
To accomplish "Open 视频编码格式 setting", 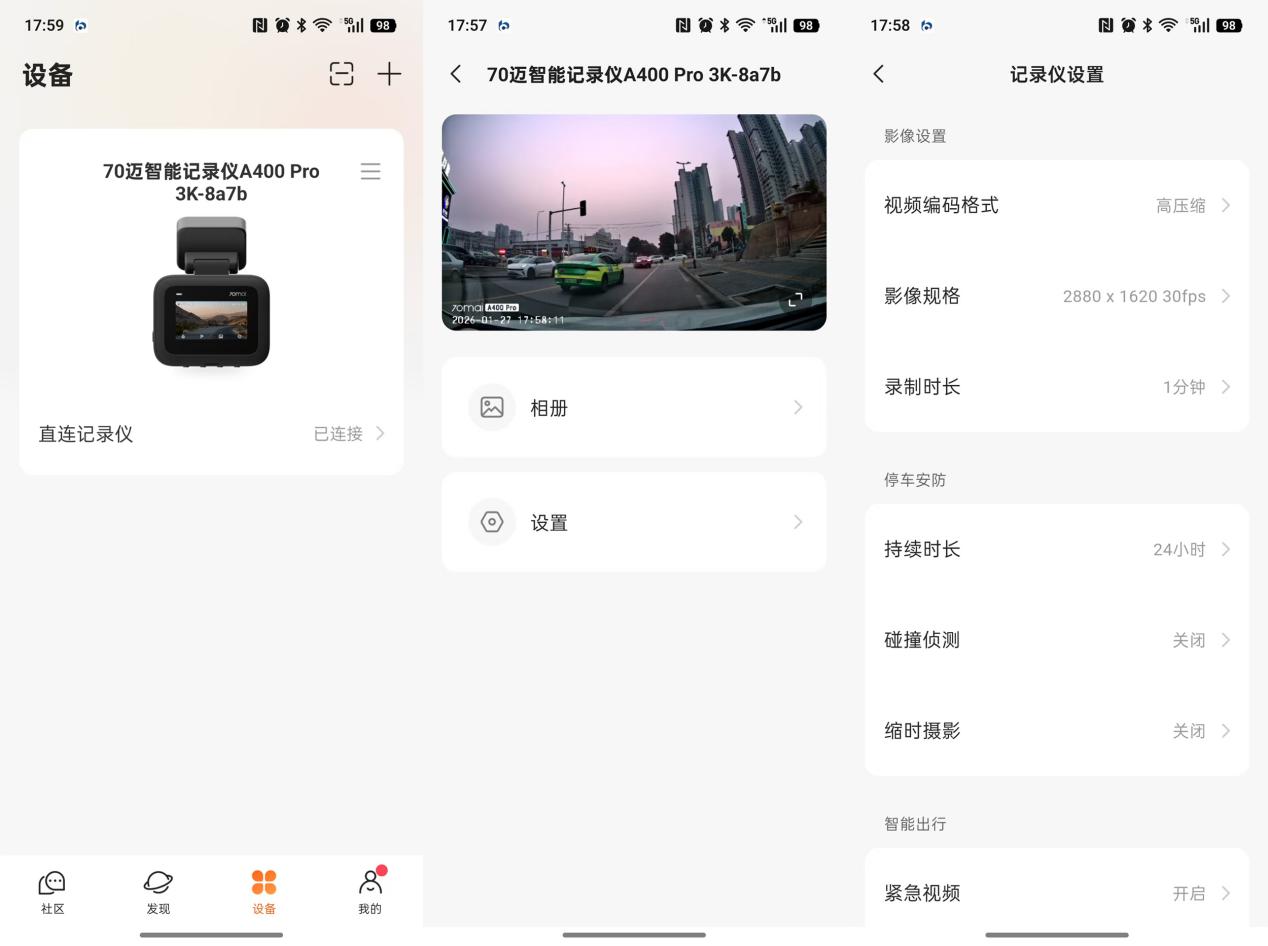I will point(1057,205).
